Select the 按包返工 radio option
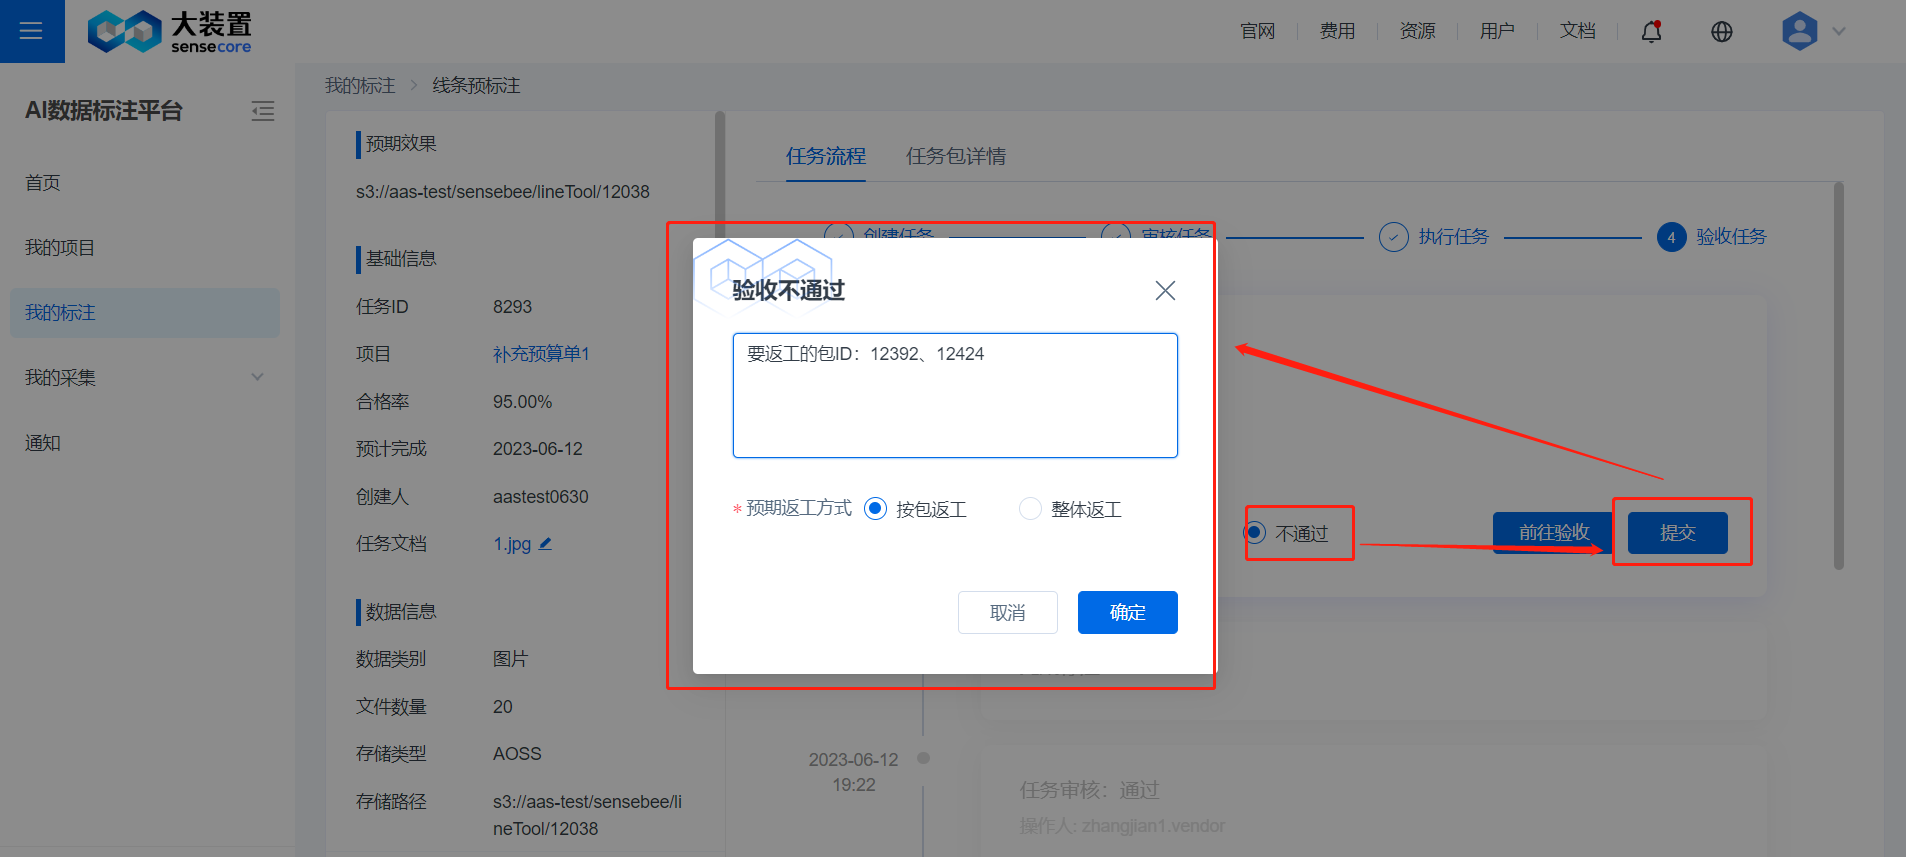 pyautogui.click(x=875, y=509)
